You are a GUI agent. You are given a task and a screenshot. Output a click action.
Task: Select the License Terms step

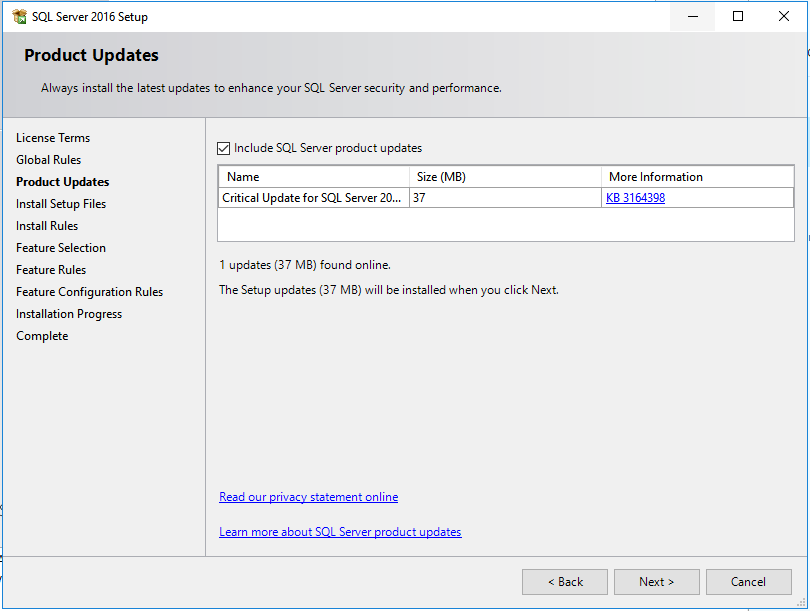point(53,137)
